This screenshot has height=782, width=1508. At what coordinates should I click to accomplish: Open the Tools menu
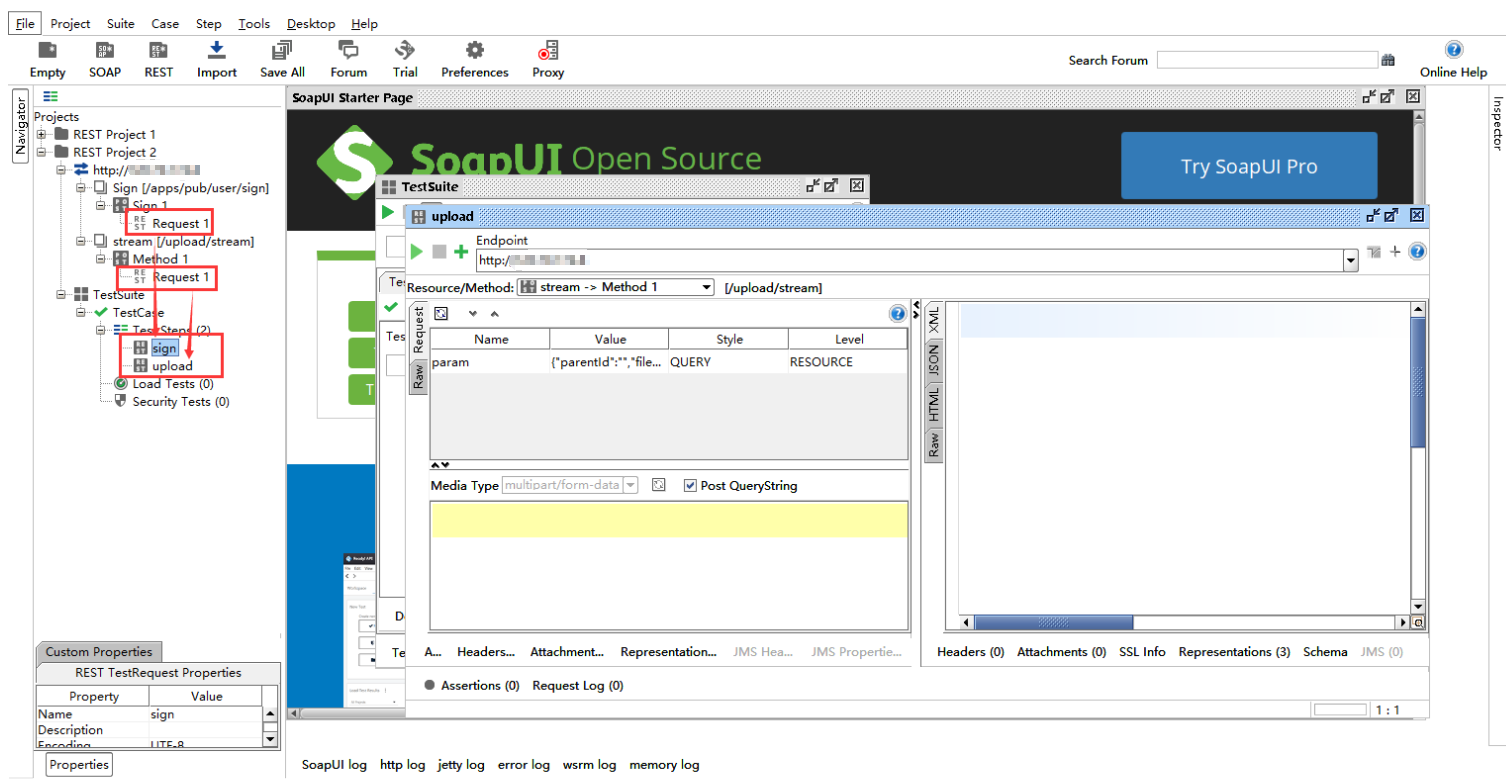click(x=253, y=23)
